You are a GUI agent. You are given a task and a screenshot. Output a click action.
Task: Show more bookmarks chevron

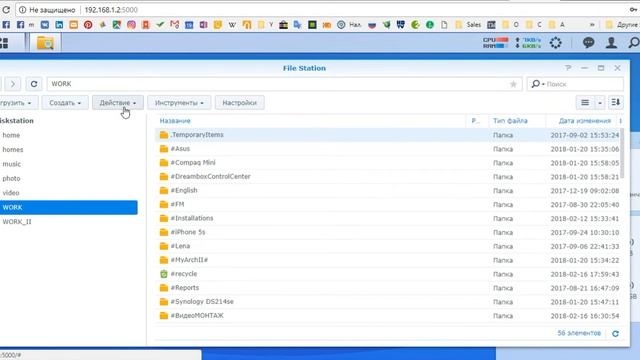click(x=592, y=25)
